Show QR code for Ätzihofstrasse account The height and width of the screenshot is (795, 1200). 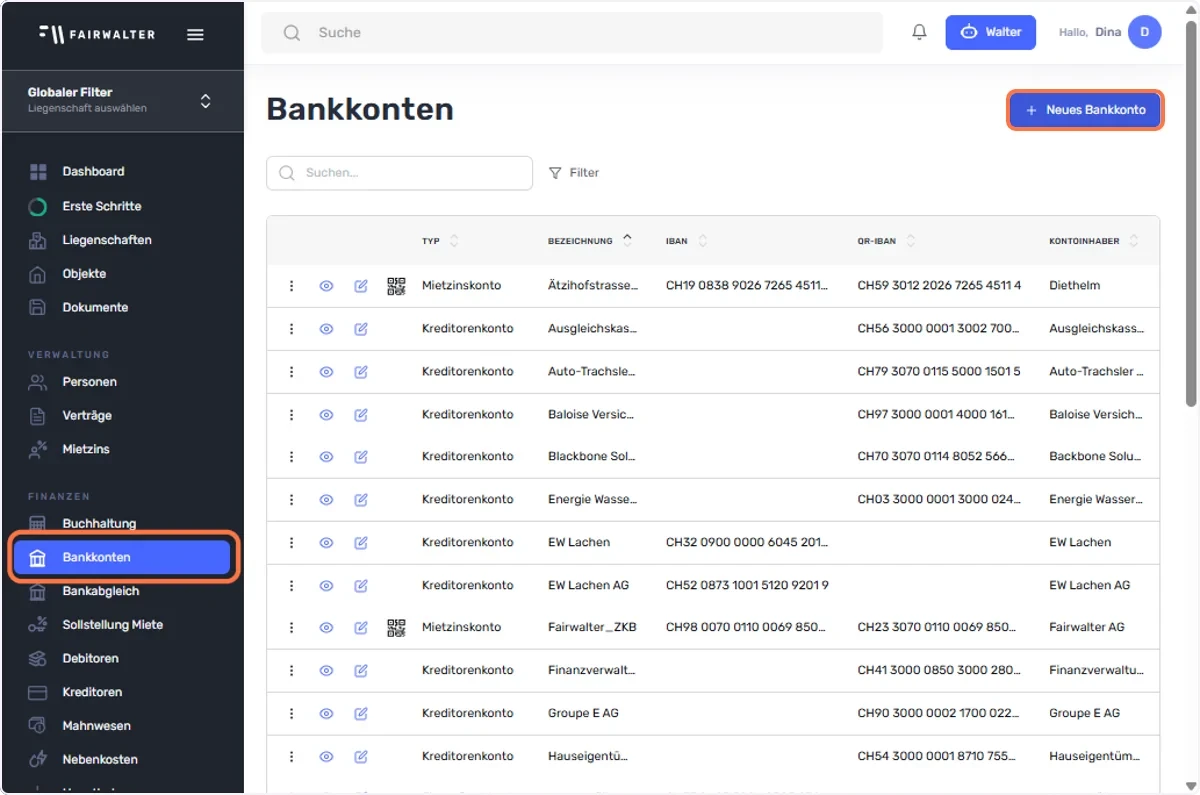tap(396, 286)
